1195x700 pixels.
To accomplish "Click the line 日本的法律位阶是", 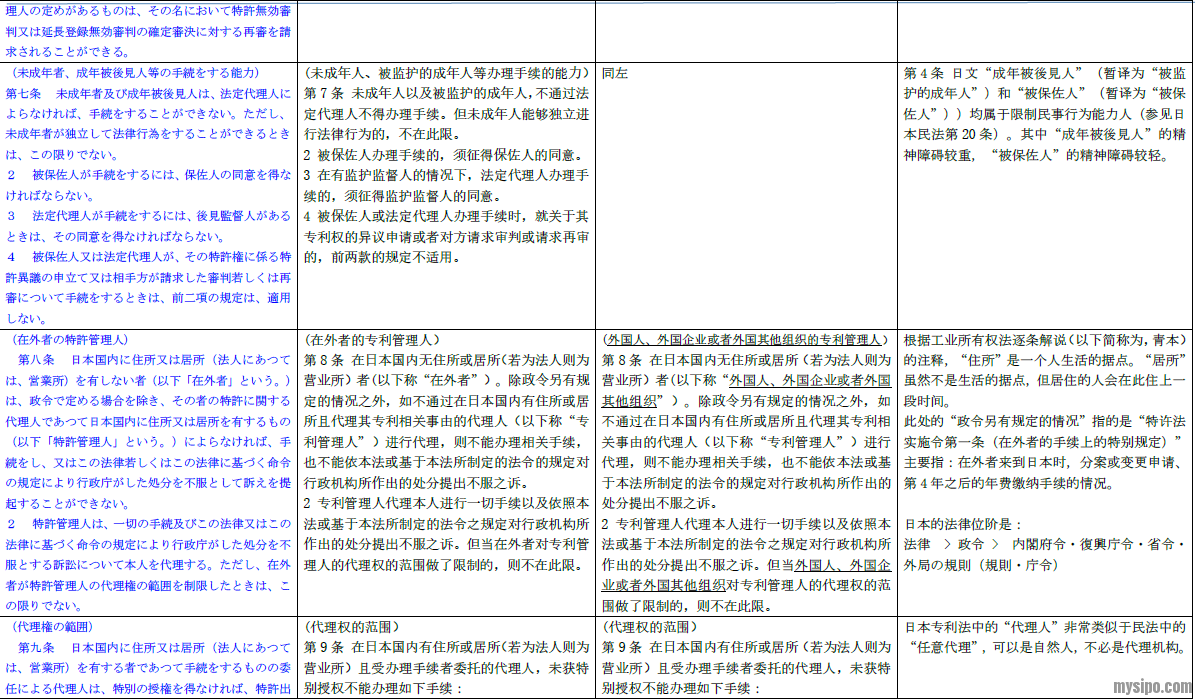I will [963, 524].
